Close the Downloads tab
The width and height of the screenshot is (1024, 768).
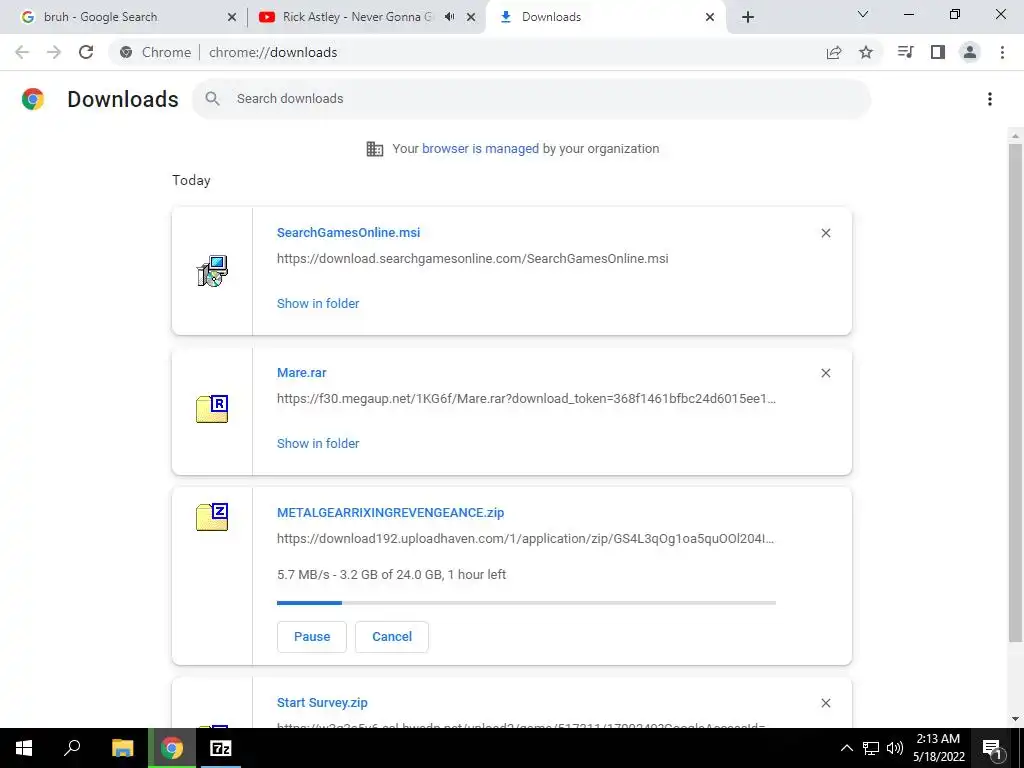710,17
